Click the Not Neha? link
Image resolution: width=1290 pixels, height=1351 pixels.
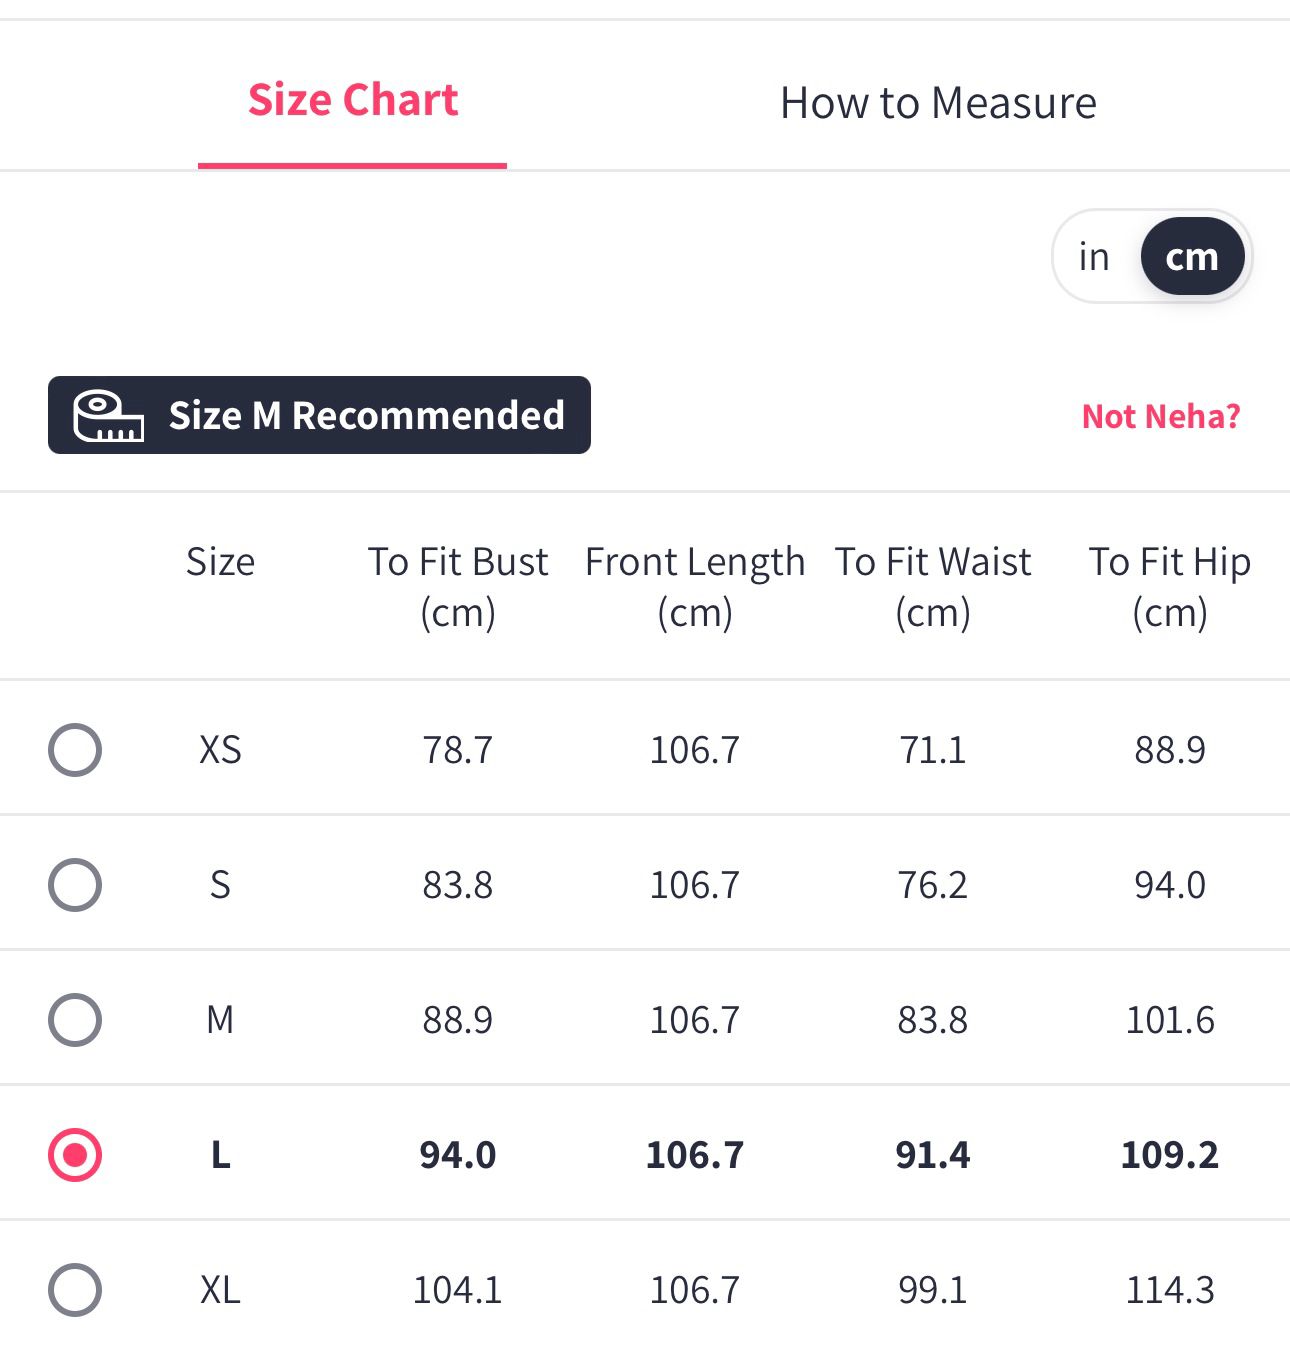click(1161, 416)
